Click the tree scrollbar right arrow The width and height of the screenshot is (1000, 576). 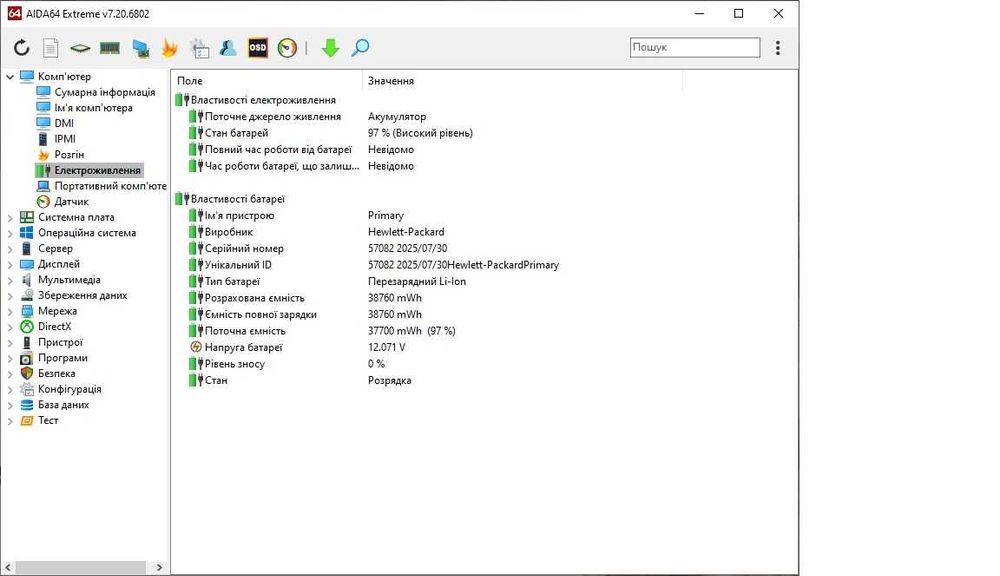(159, 567)
